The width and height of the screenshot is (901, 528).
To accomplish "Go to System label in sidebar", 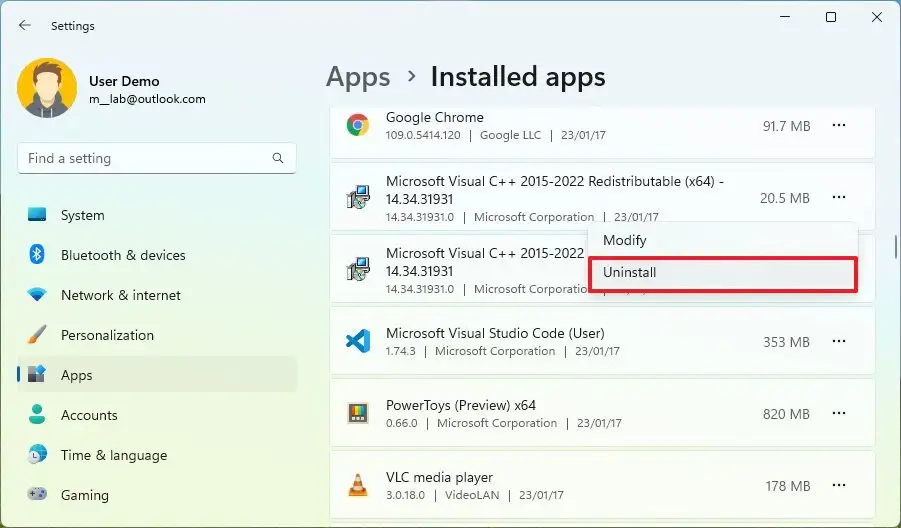I will pyautogui.click(x=83, y=215).
